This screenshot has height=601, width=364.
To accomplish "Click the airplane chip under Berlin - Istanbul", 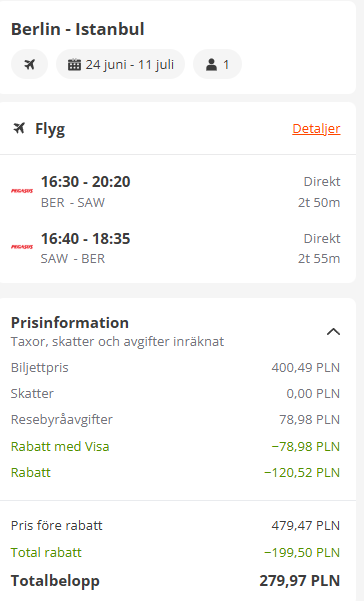I will 30,64.
